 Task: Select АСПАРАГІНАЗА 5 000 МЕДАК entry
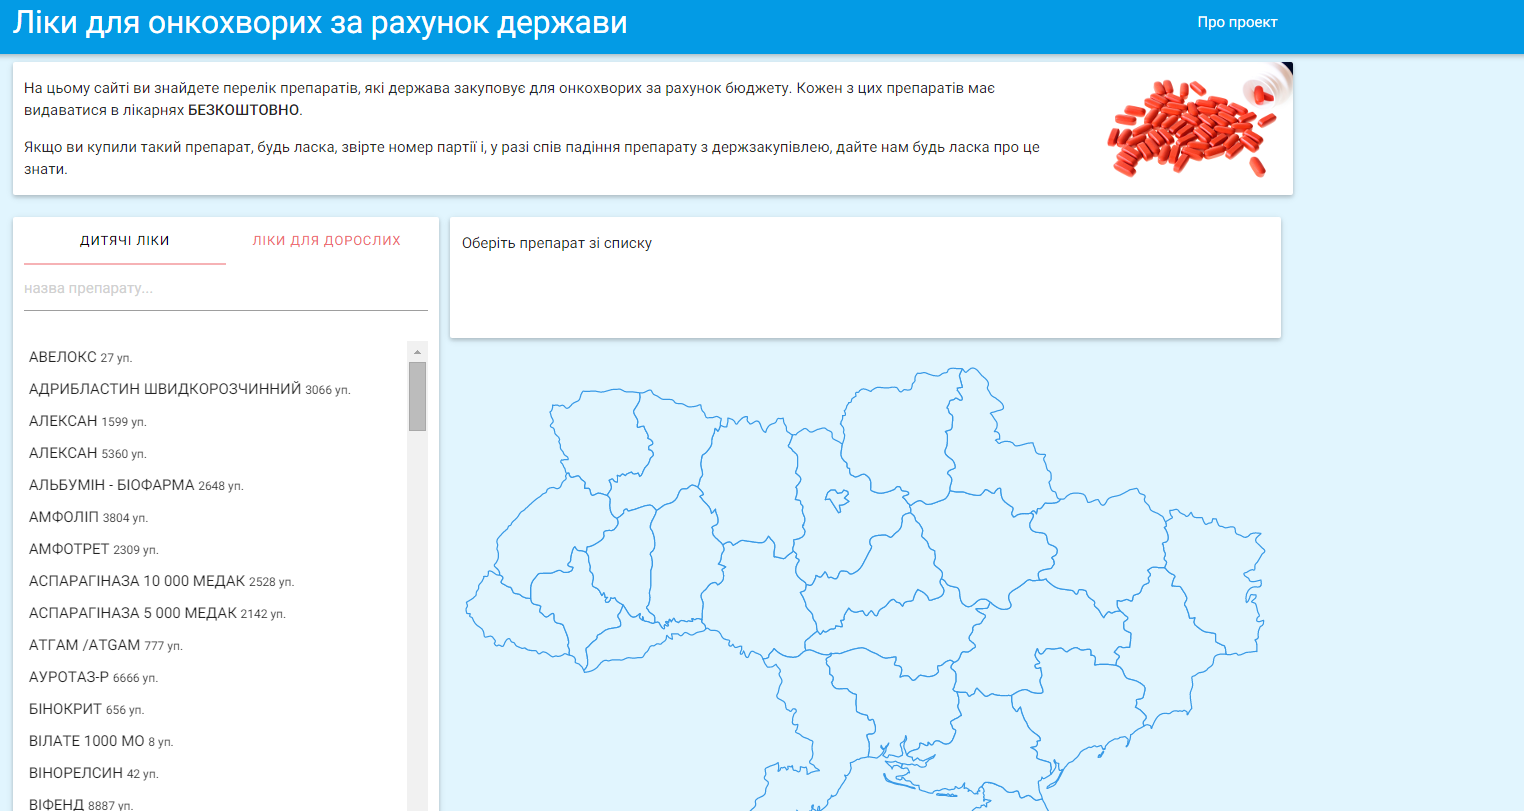[157, 613]
